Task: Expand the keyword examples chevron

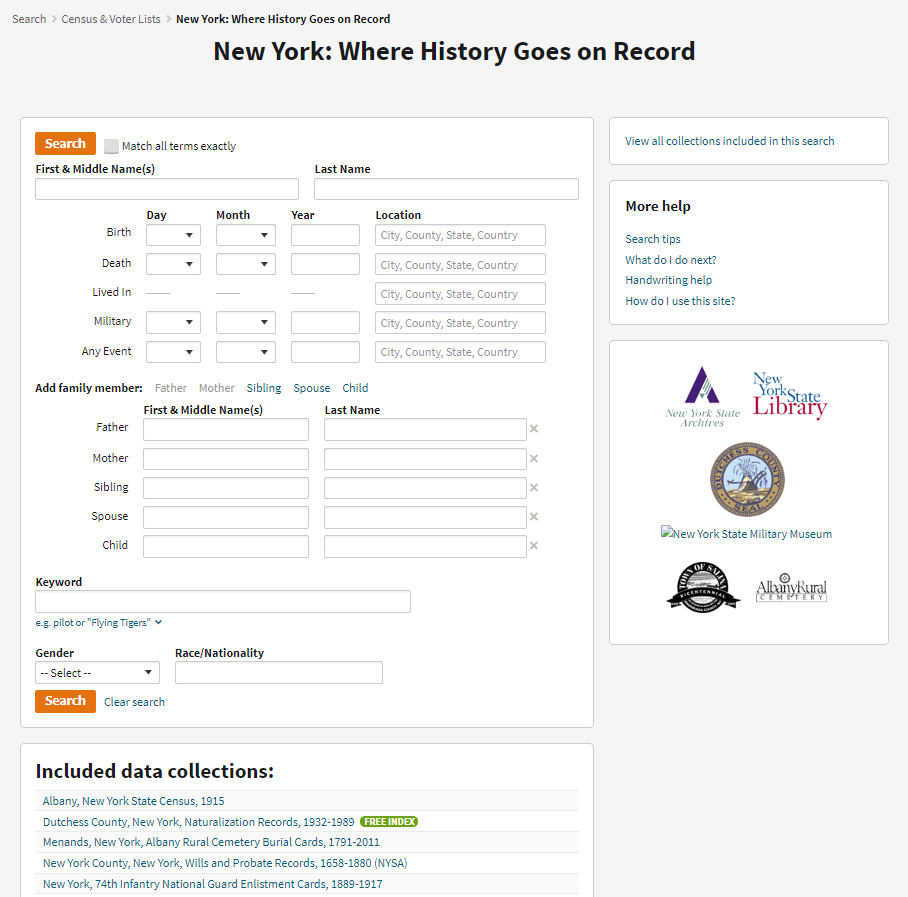Action: pos(158,623)
